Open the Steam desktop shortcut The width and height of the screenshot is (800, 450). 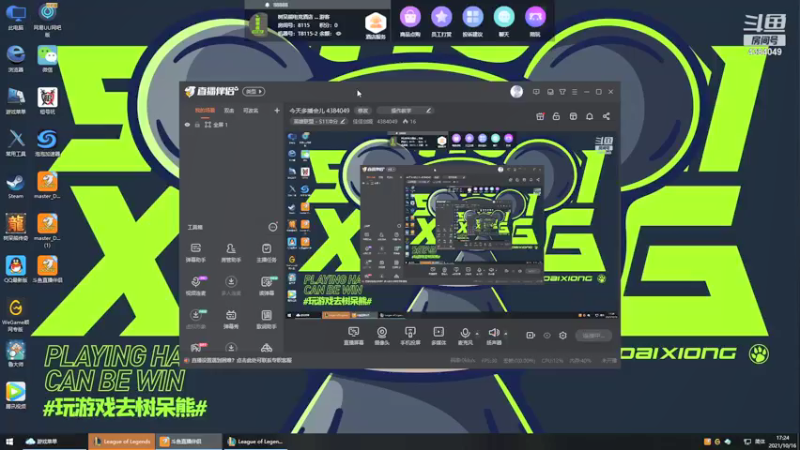[15, 186]
